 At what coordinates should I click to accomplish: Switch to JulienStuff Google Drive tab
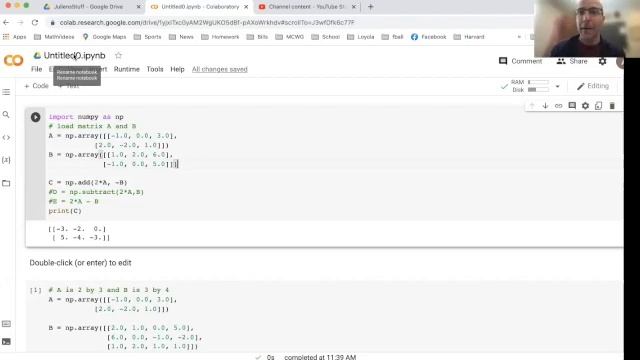point(88,7)
